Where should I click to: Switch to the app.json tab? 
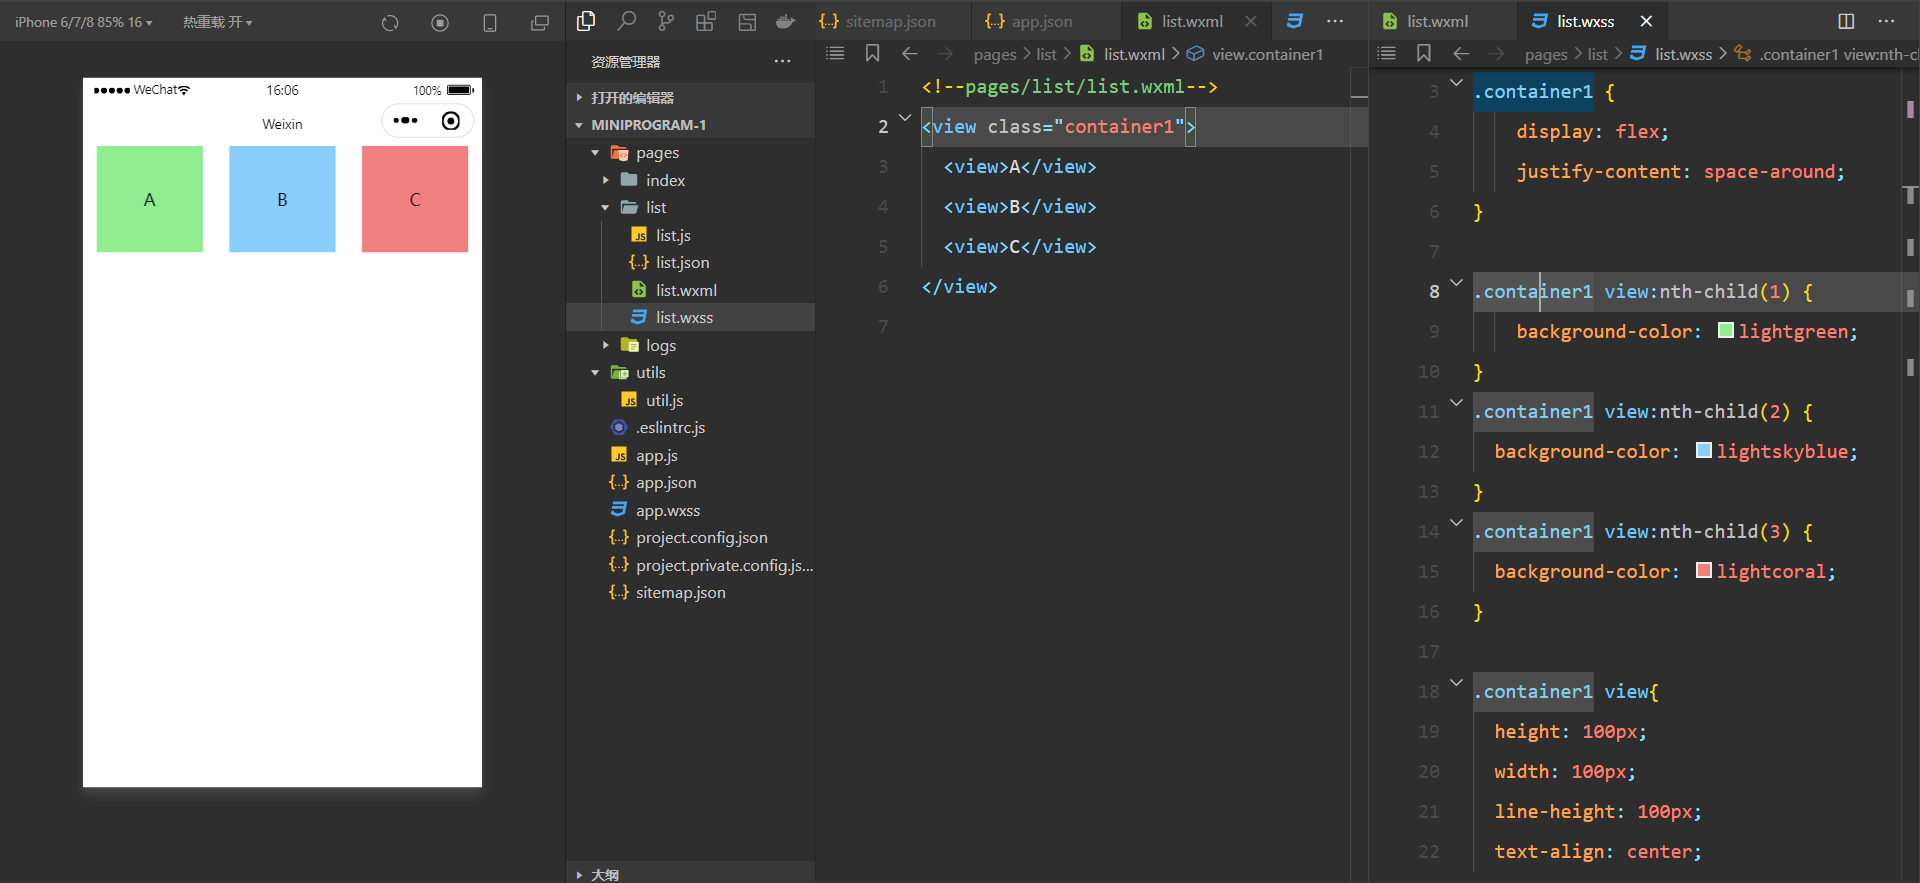click(1041, 21)
